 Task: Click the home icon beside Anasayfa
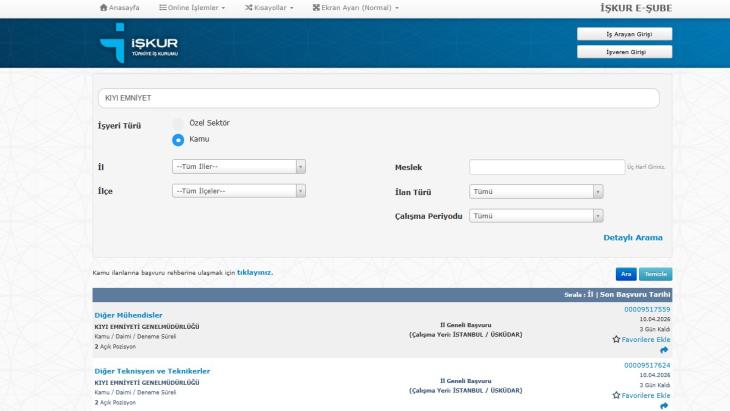(104, 8)
